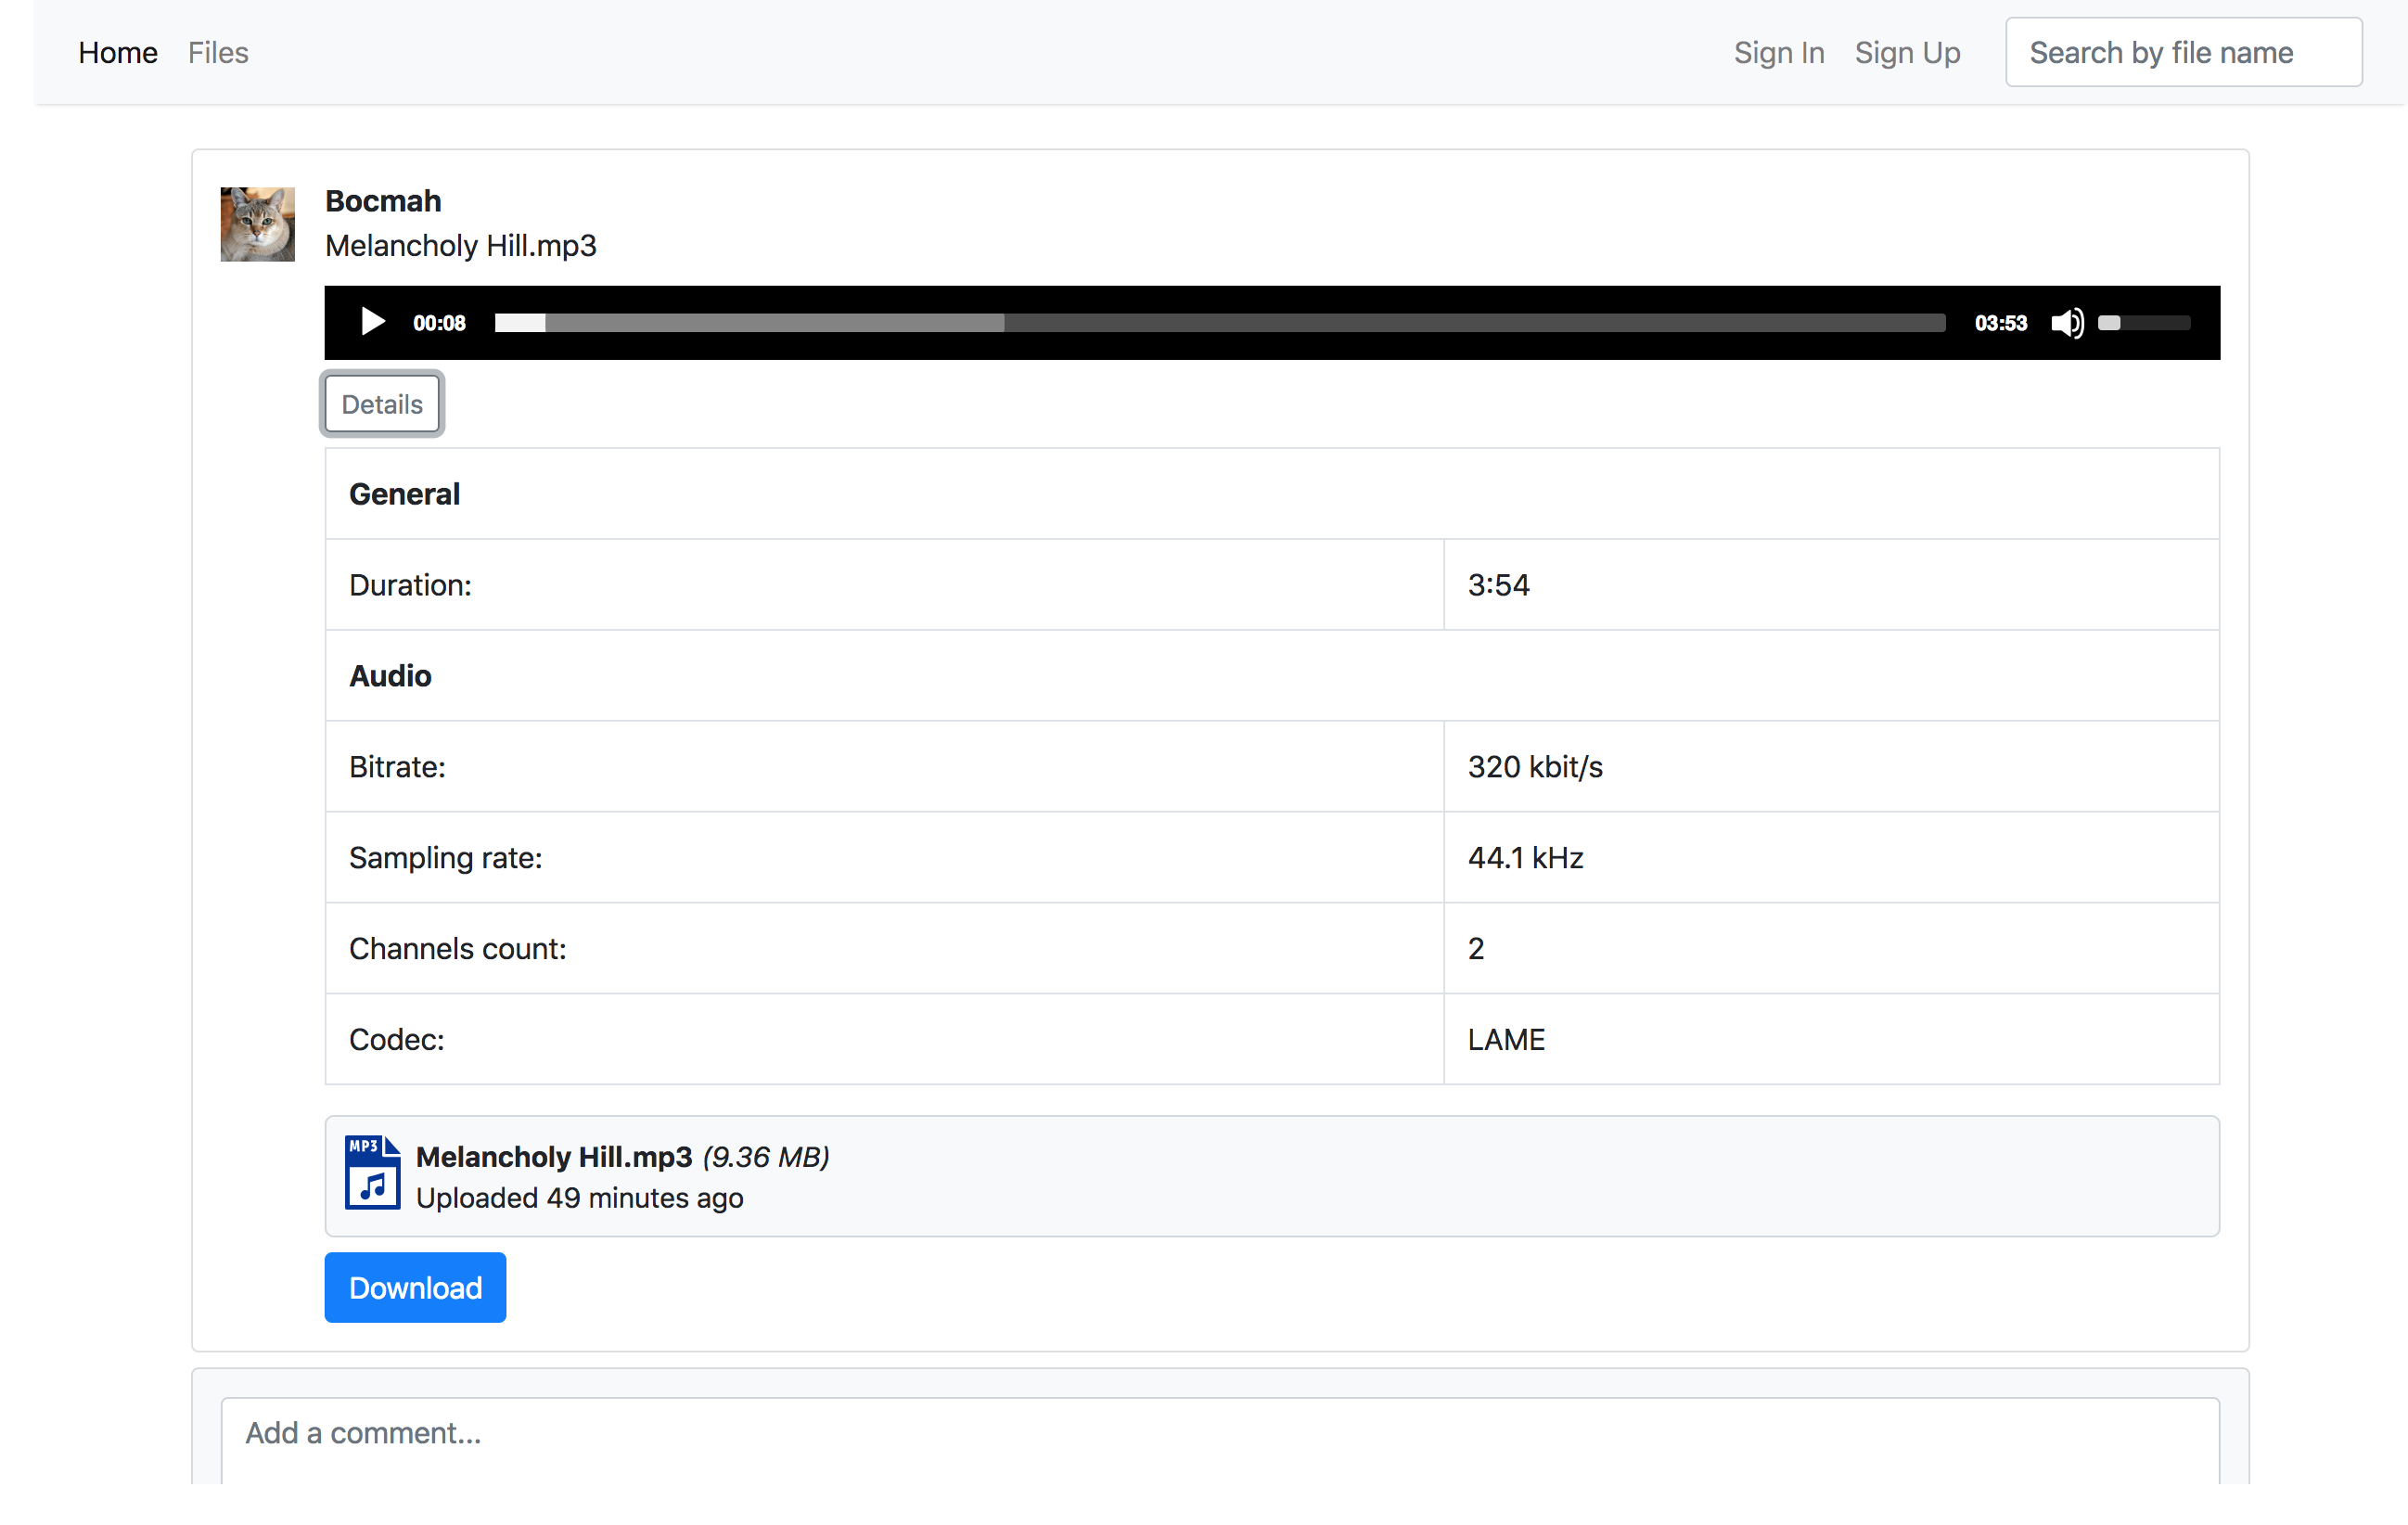Click the elapsed time 00:08 indicator
Screen dimensions: 2408x1525
click(438, 322)
